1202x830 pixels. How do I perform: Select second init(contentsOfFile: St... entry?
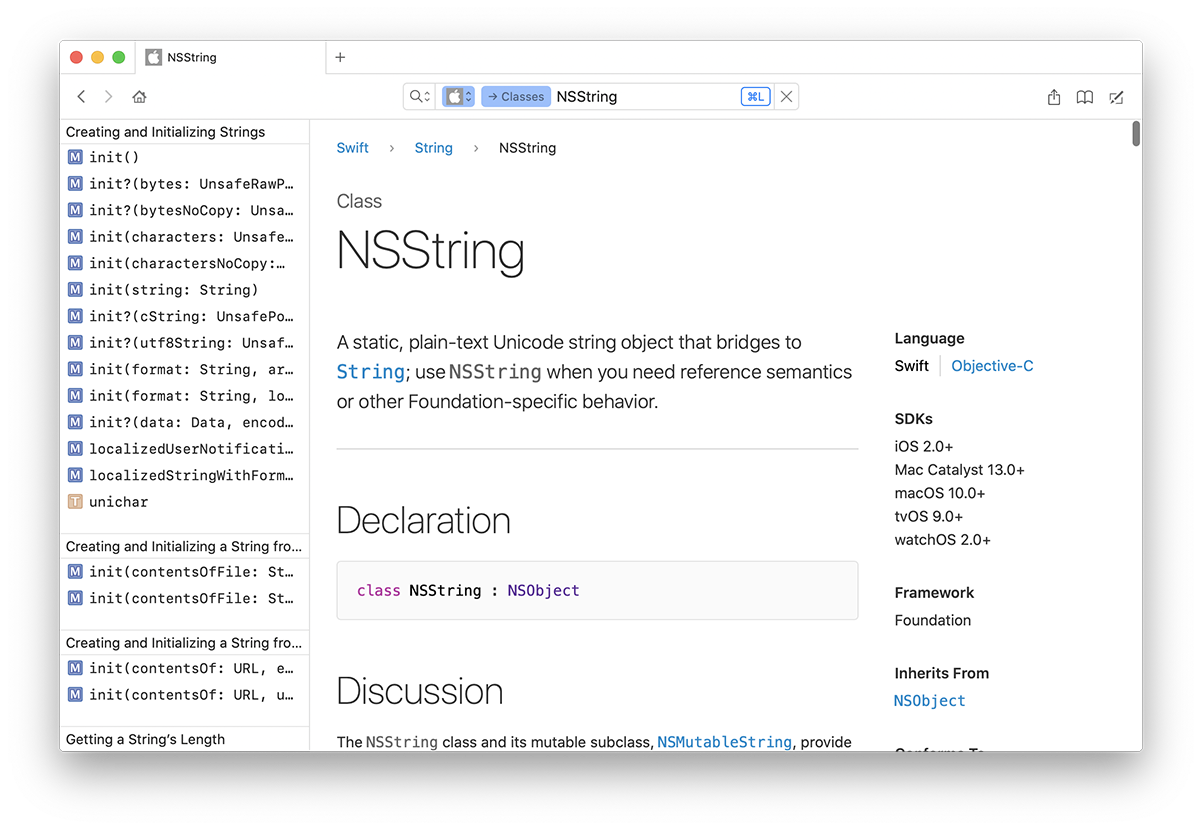185,598
